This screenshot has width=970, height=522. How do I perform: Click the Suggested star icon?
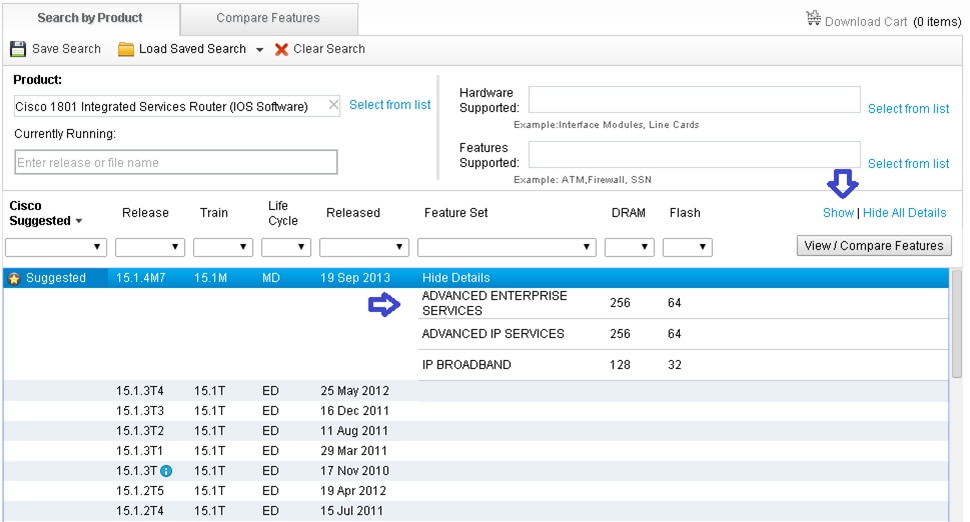pos(14,279)
